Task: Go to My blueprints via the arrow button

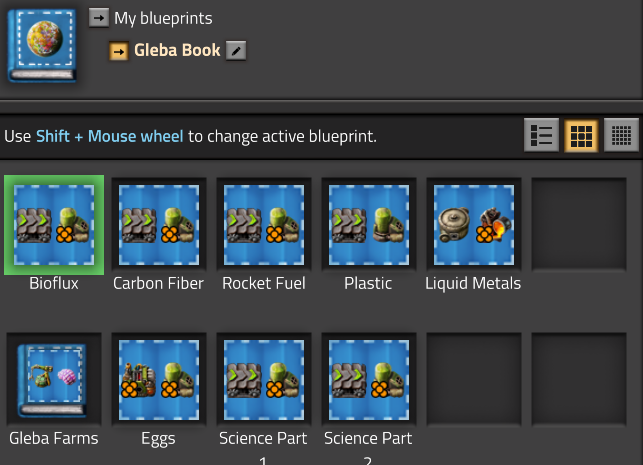Action: pos(99,18)
